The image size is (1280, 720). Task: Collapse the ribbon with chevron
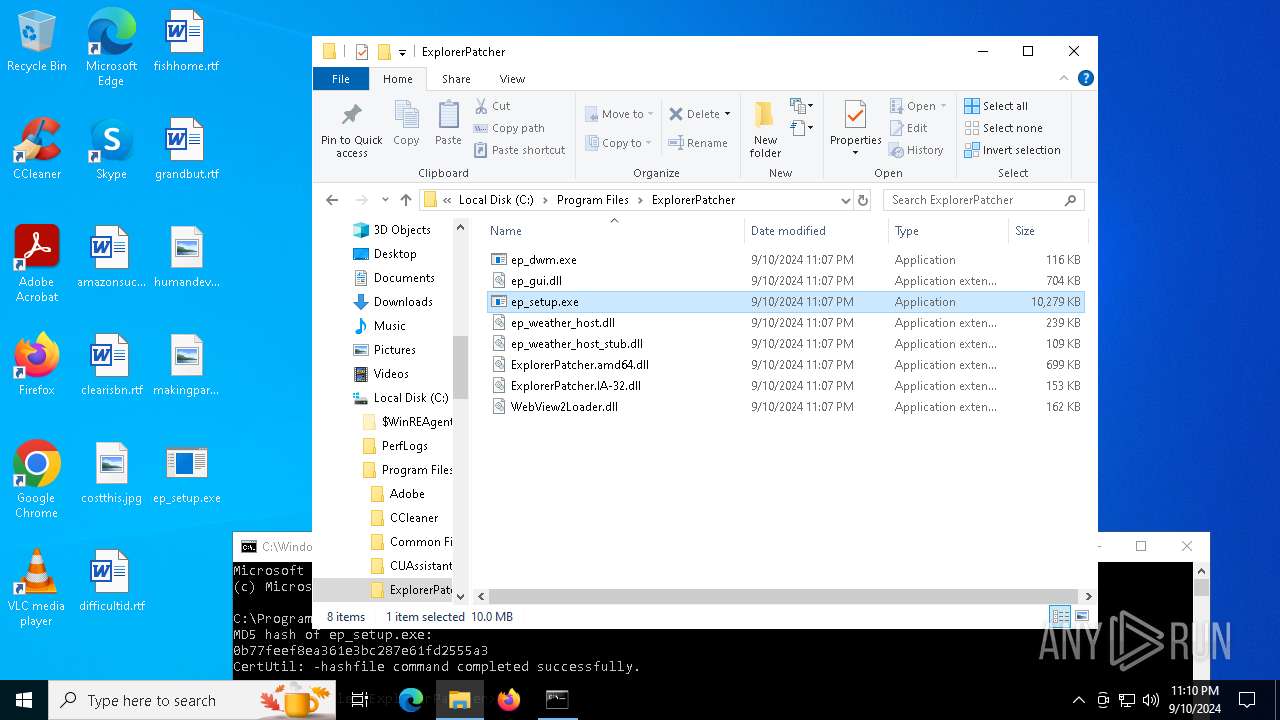coord(1065,78)
